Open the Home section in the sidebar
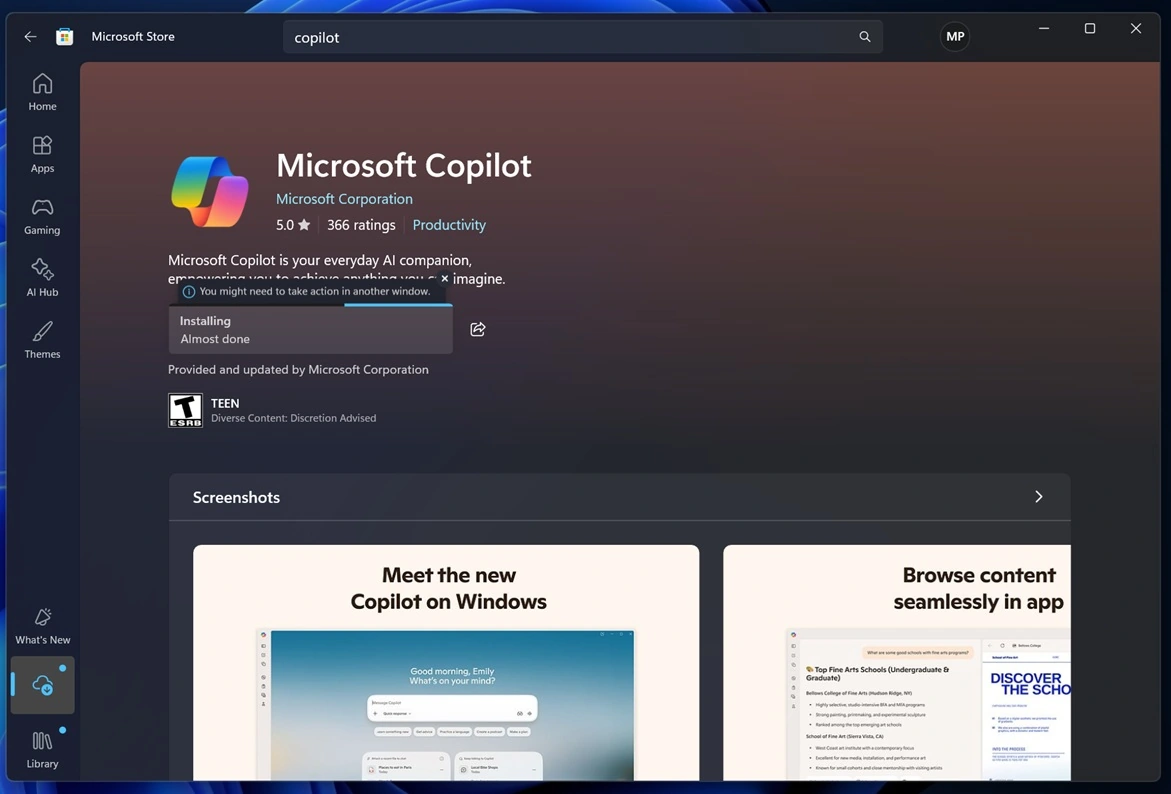The width and height of the screenshot is (1171, 794). pos(41,91)
